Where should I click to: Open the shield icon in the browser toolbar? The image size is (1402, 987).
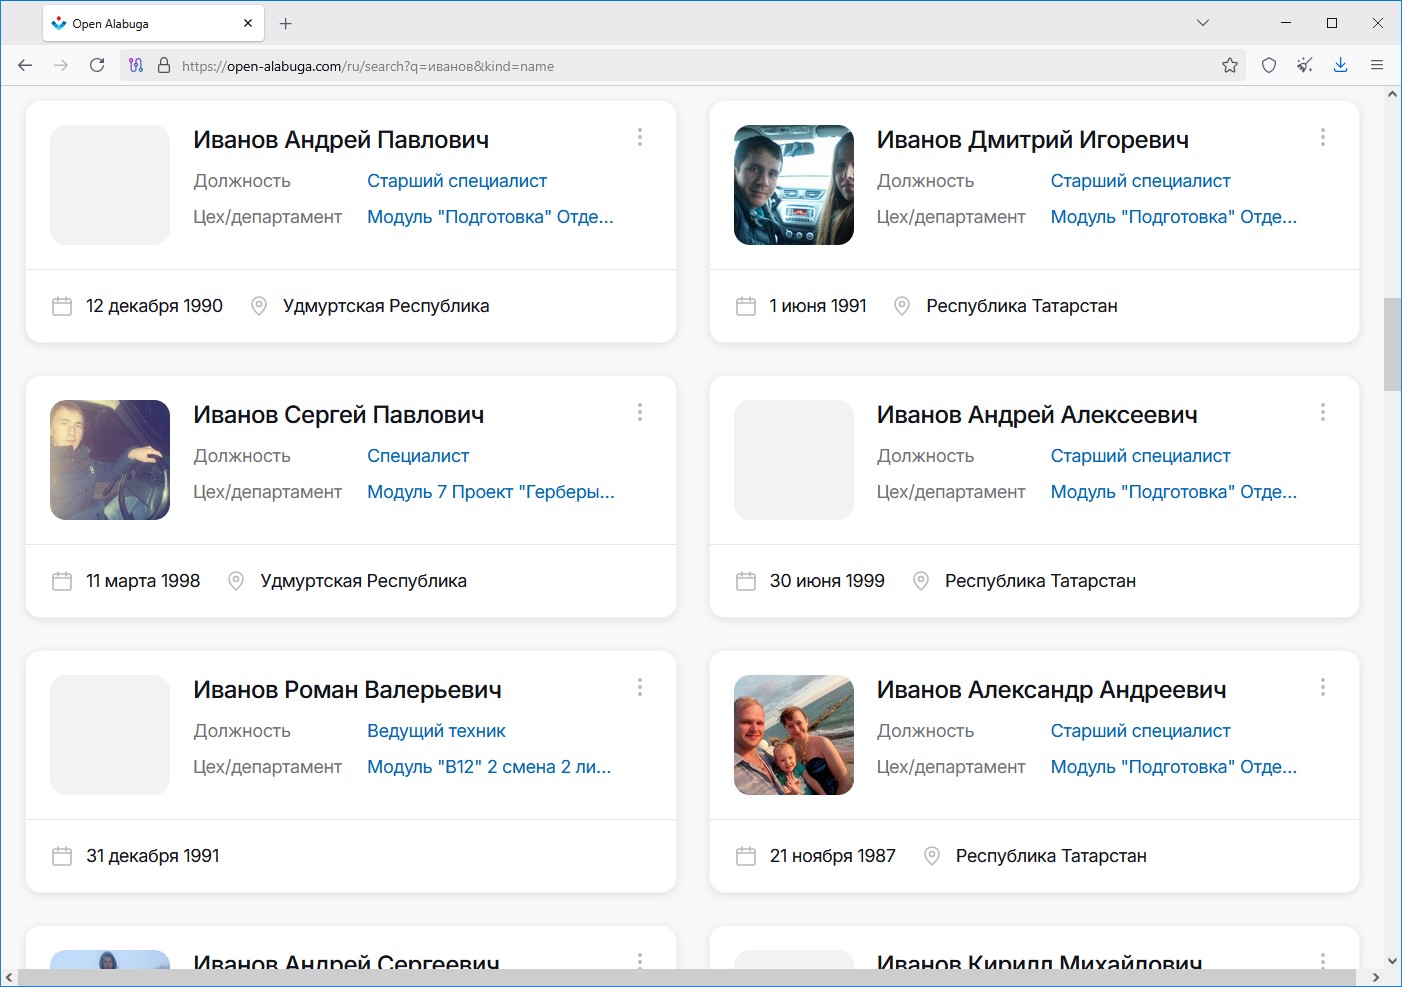click(1269, 65)
